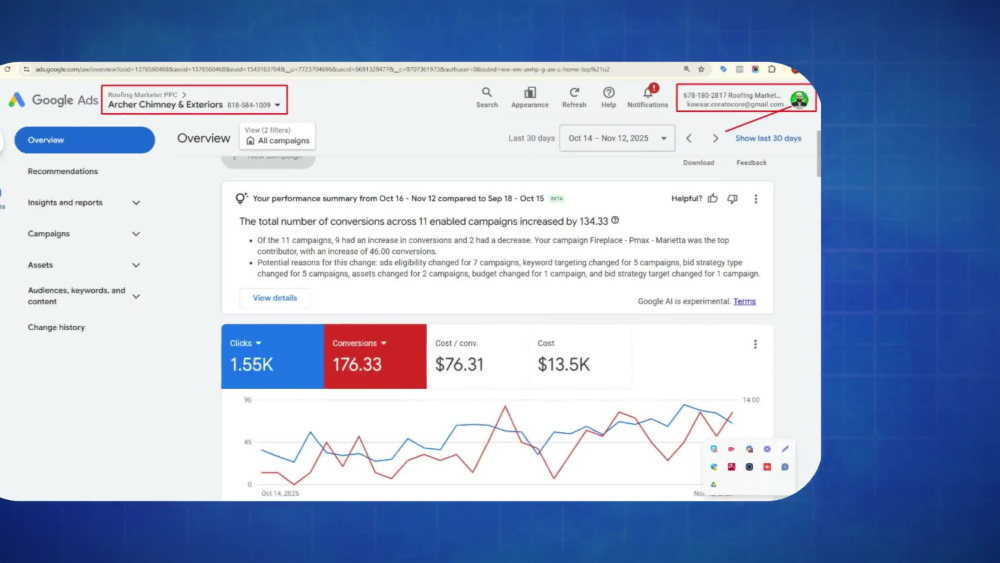This screenshot has height=563, width=1000.
Task: Open the performance summary three-dot menu
Action: (756, 198)
